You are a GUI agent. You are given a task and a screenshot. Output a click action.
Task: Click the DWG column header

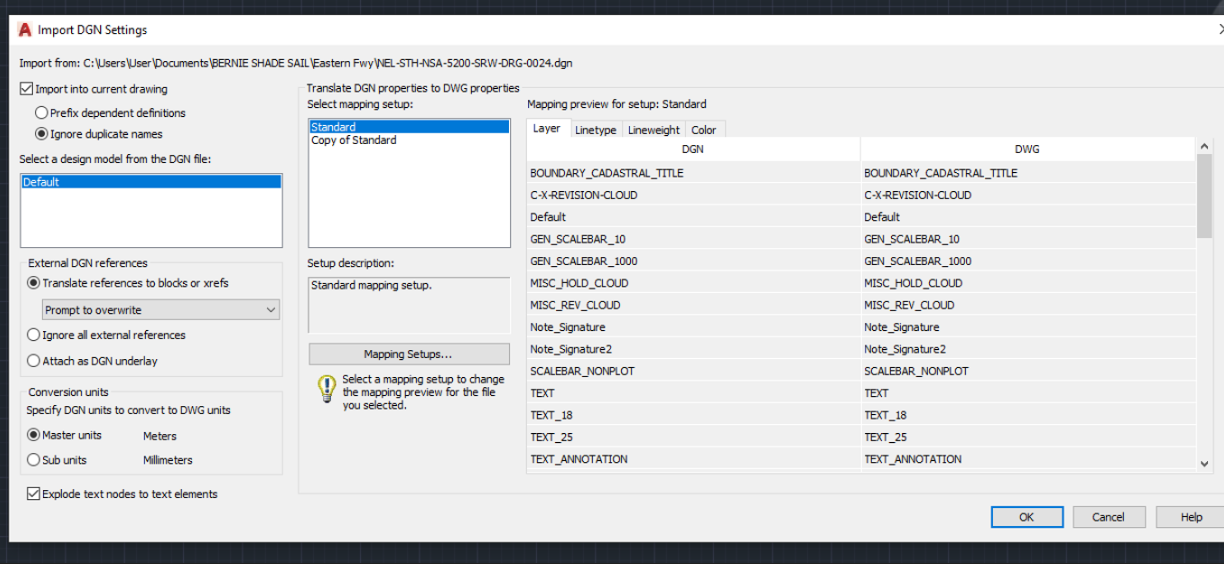1027,149
